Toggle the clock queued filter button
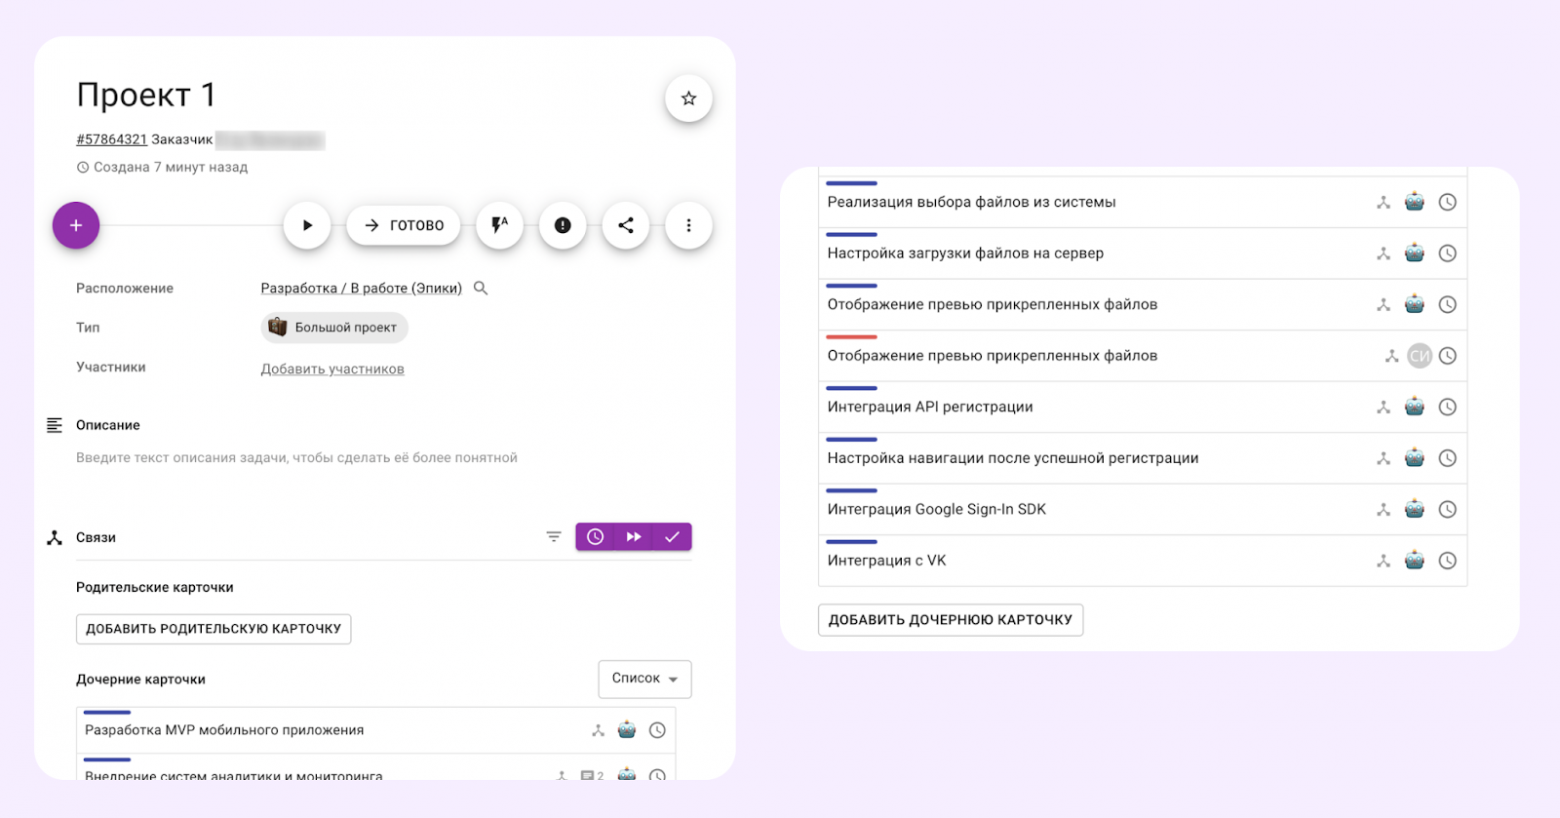The height and width of the screenshot is (818, 1560). pos(595,537)
